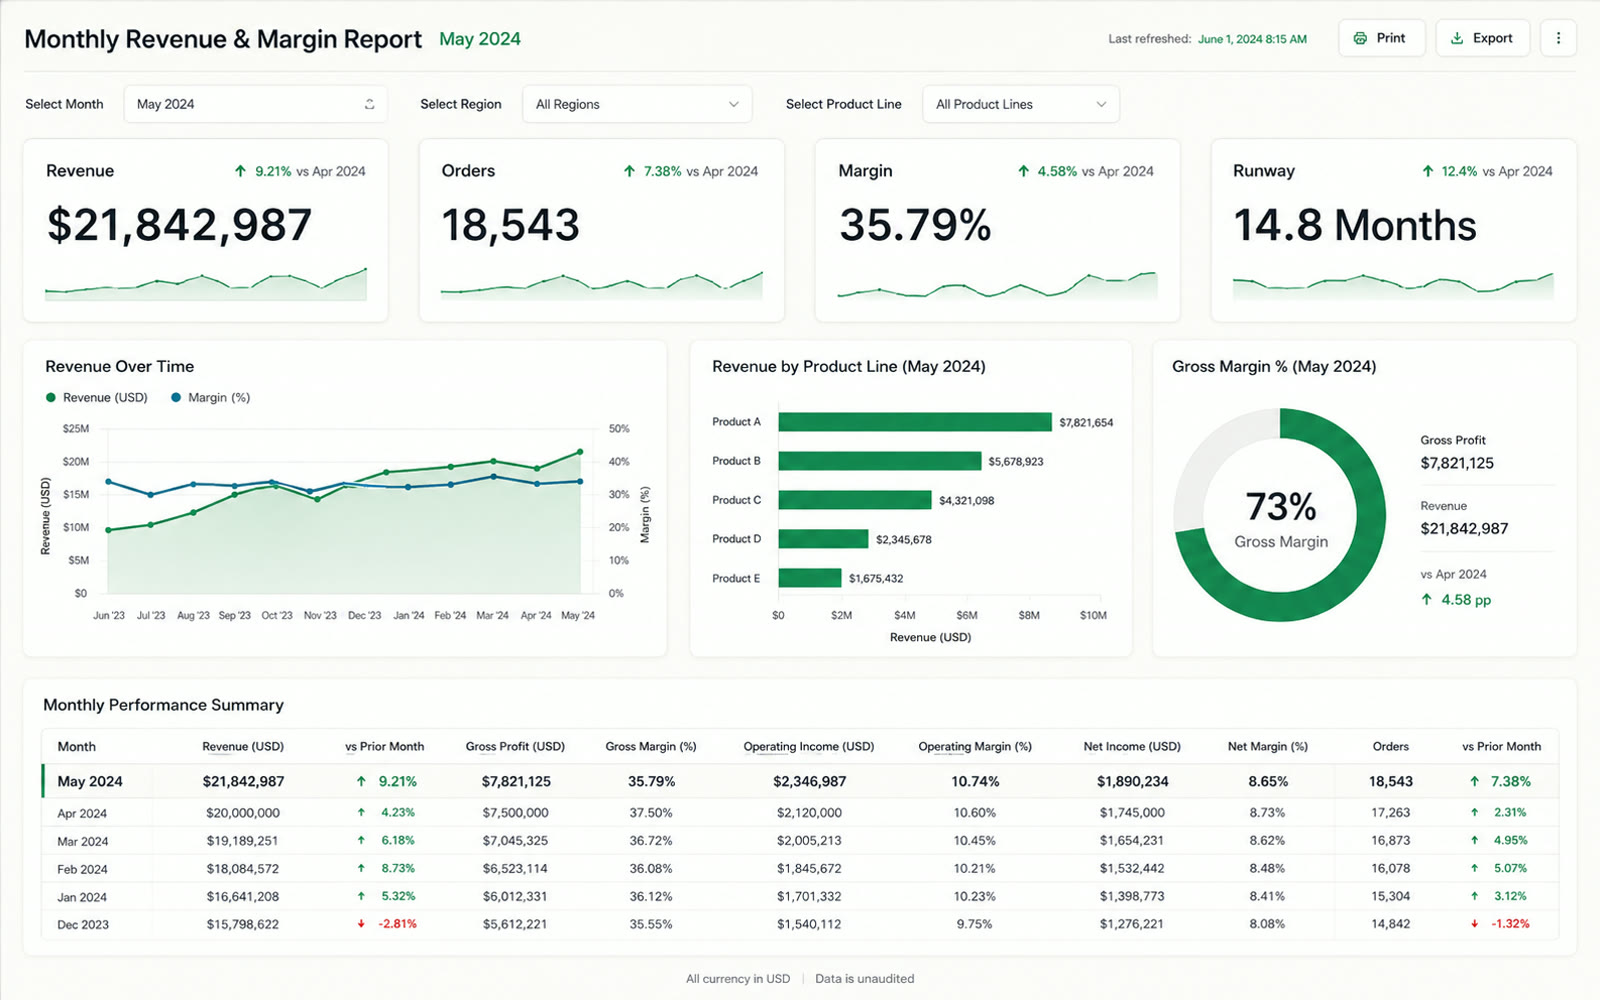
Task: Click the Dec 2023 orders red down arrow
Action: pos(1474,924)
